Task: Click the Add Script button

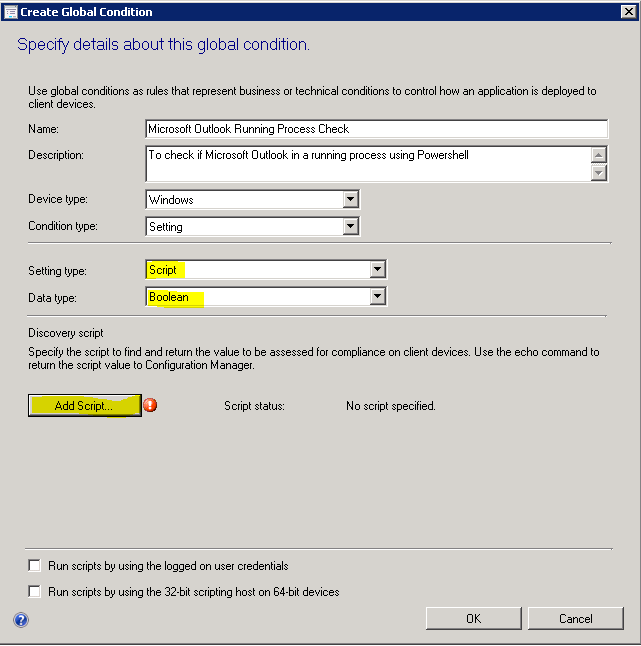Action: click(x=85, y=405)
